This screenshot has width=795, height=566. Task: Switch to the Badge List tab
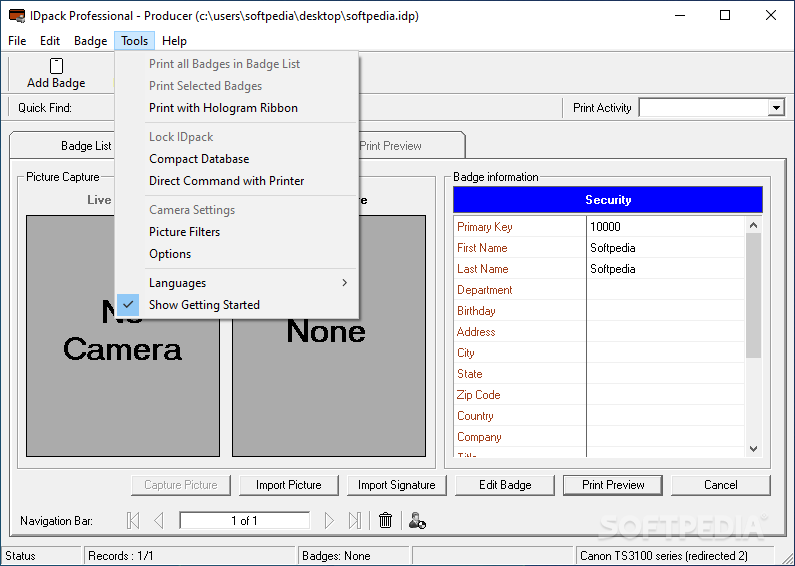86,146
